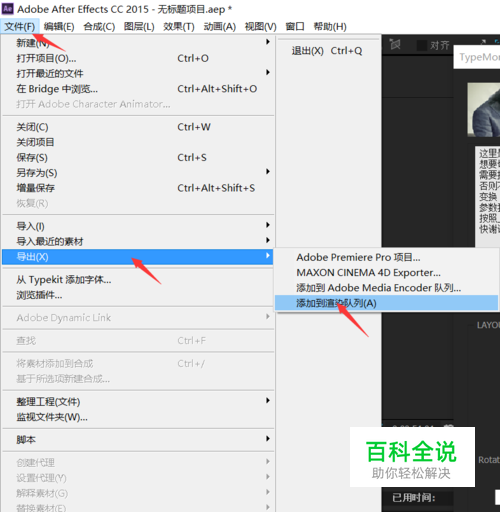Viewport: 500px width, 512px height.
Task: Click the portrait thumbnail in panel
Action: pyautogui.click(x=484, y=110)
